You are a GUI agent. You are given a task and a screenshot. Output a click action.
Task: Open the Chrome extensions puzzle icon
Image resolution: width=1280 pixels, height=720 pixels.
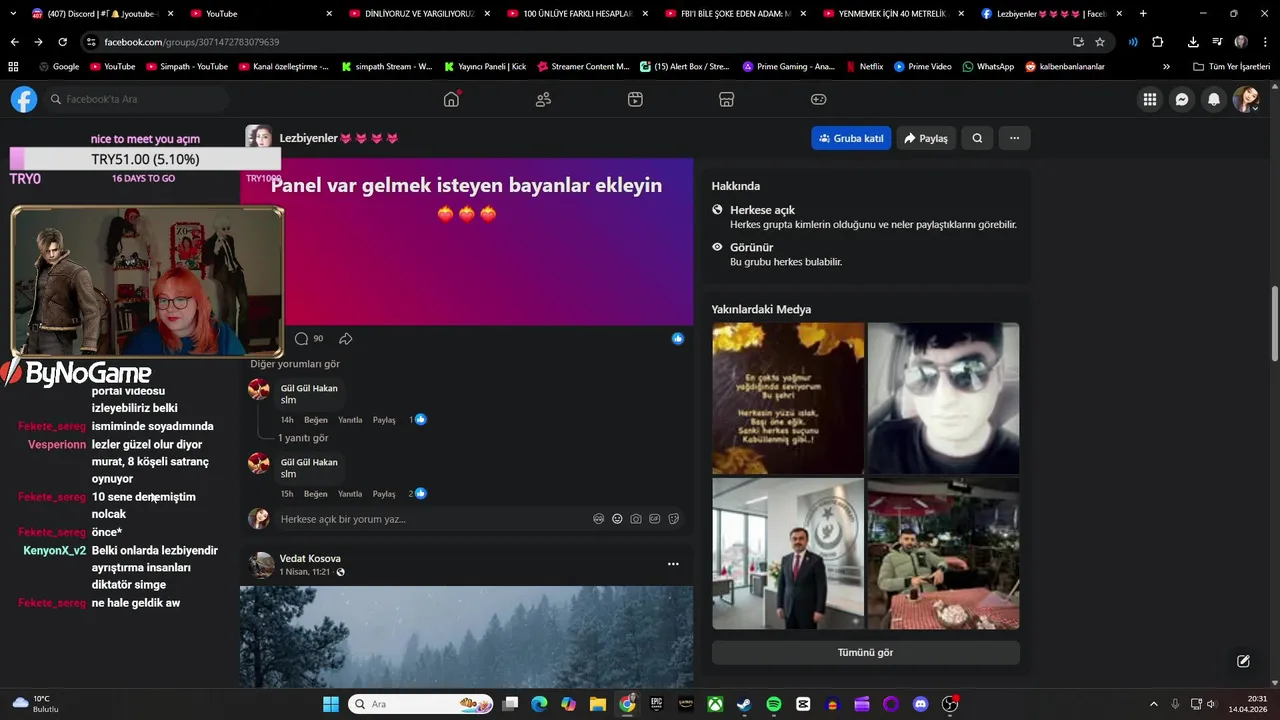1158,42
